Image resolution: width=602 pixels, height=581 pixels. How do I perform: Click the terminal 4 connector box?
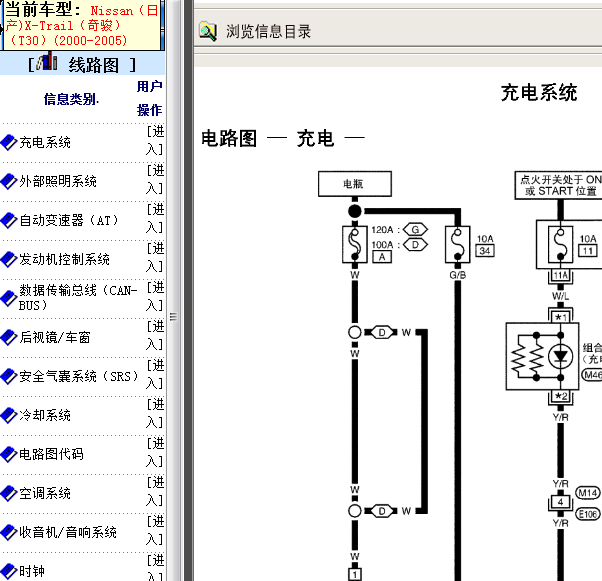point(561,502)
